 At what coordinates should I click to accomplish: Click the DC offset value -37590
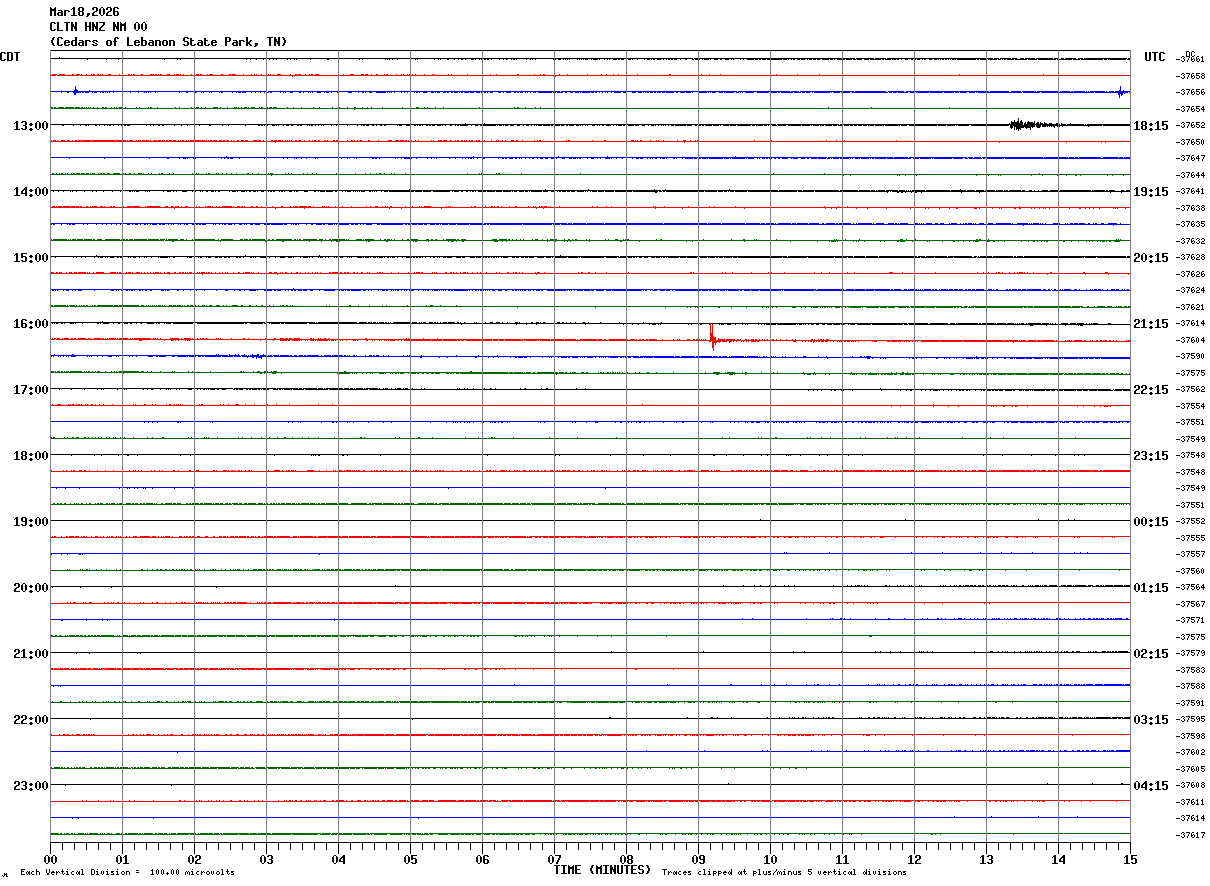[x=1190, y=356]
